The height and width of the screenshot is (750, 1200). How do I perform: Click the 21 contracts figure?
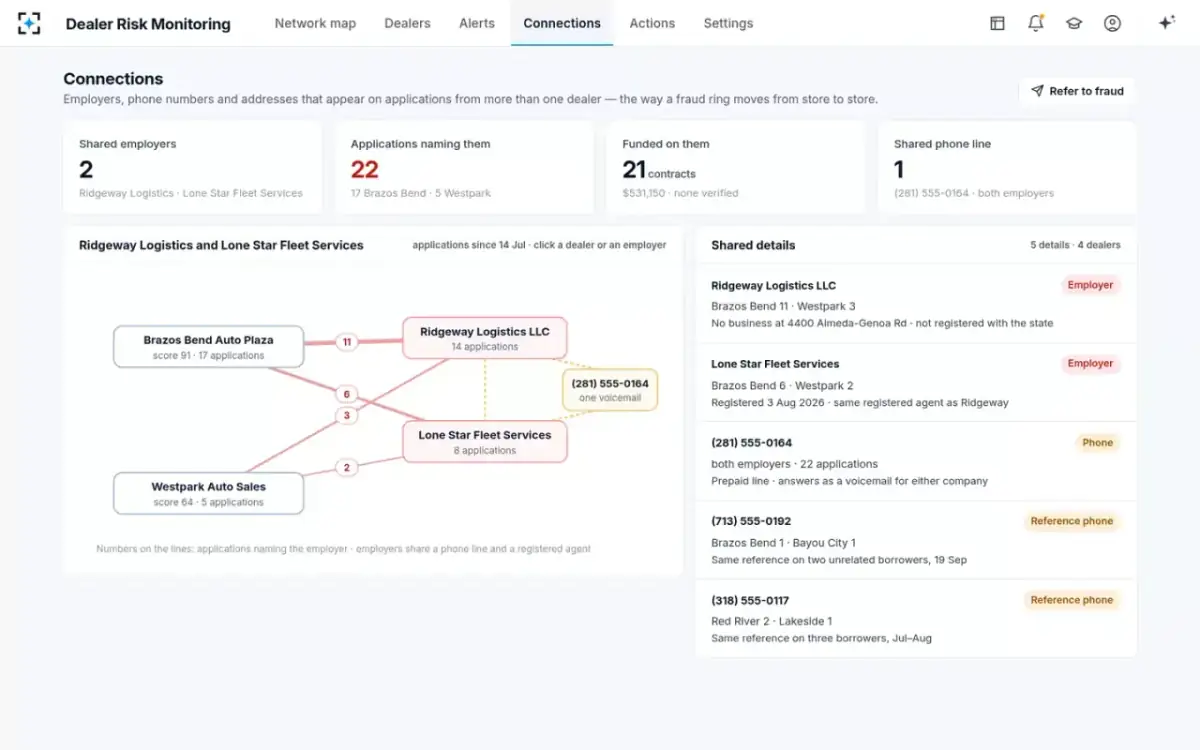[659, 170]
